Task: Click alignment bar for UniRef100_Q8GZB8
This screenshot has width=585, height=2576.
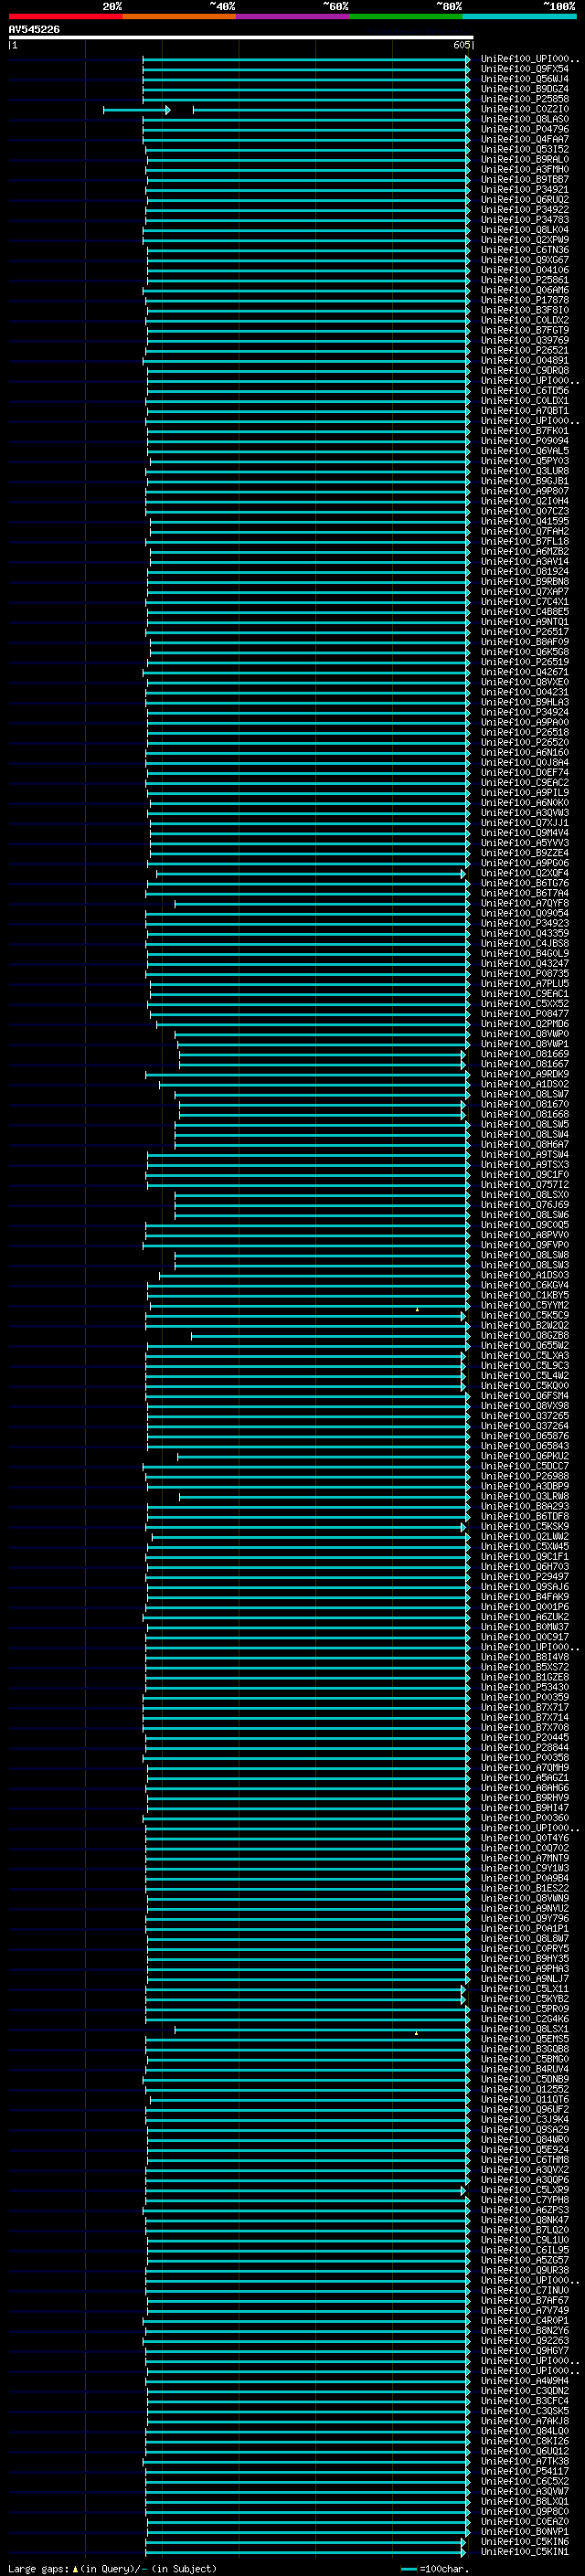Action: tap(330, 1336)
